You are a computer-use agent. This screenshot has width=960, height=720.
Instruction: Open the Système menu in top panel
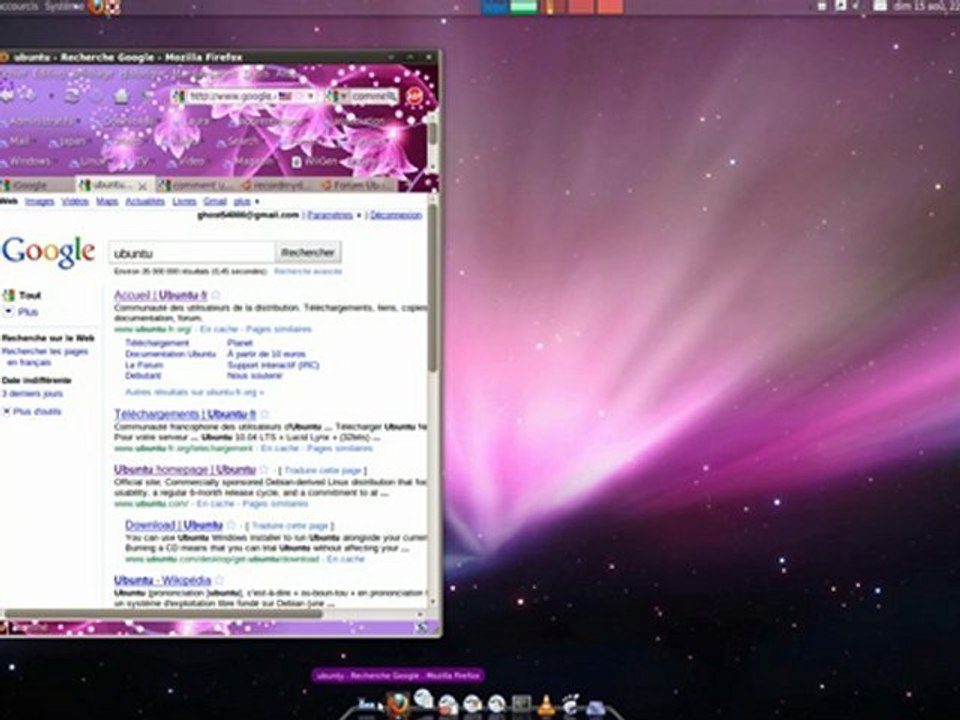tap(64, 6)
